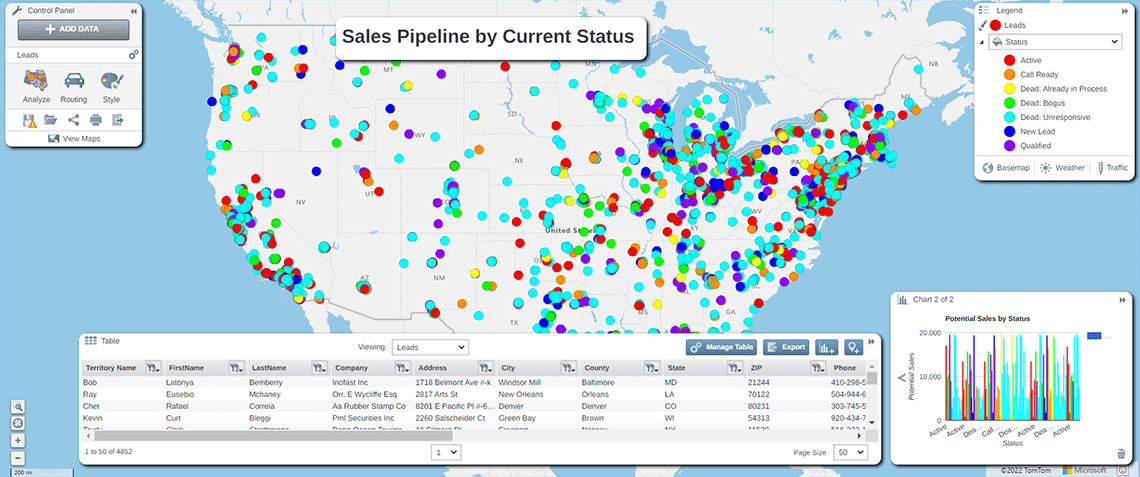
Task: Filter the LastName column
Action: (318, 368)
